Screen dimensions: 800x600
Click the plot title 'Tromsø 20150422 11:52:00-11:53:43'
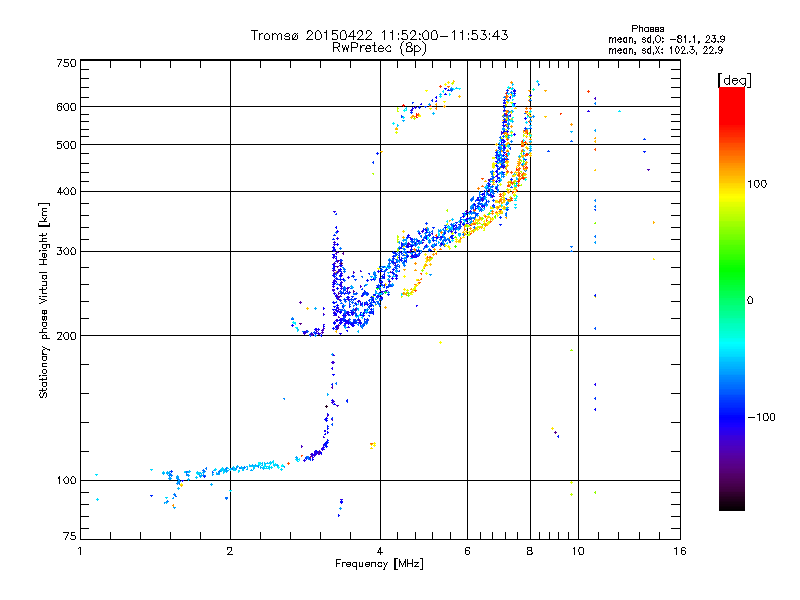[379, 35]
